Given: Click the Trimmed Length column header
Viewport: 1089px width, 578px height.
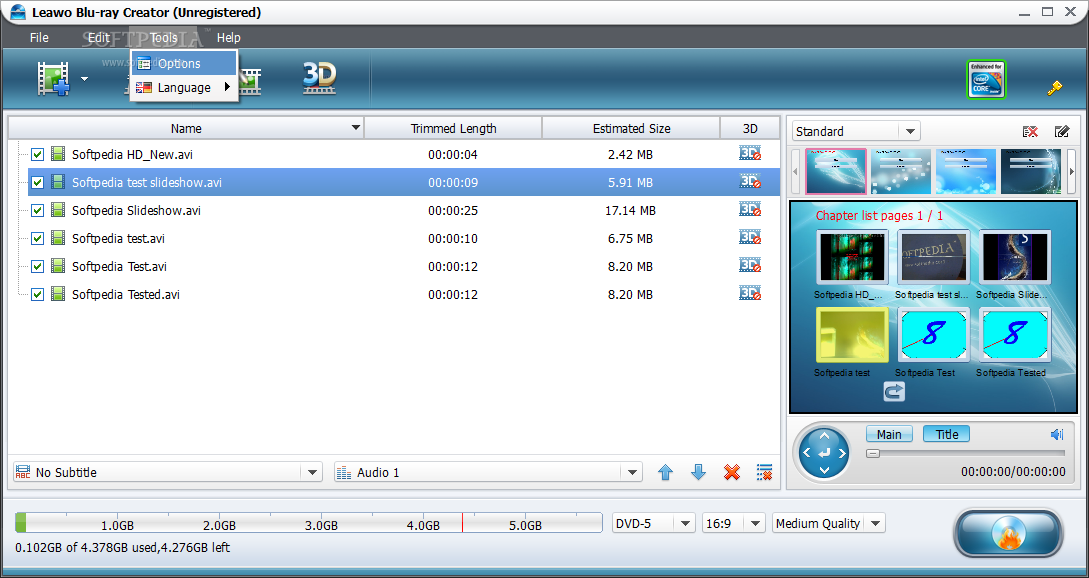Looking at the screenshot, I should [x=453, y=128].
